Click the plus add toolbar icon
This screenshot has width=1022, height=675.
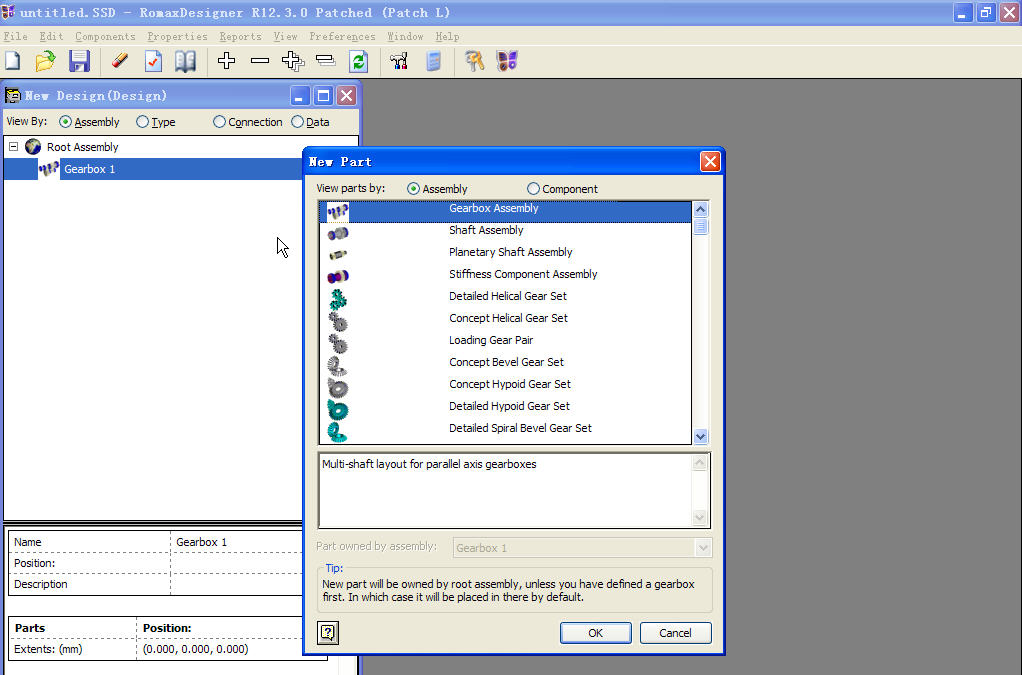point(226,61)
